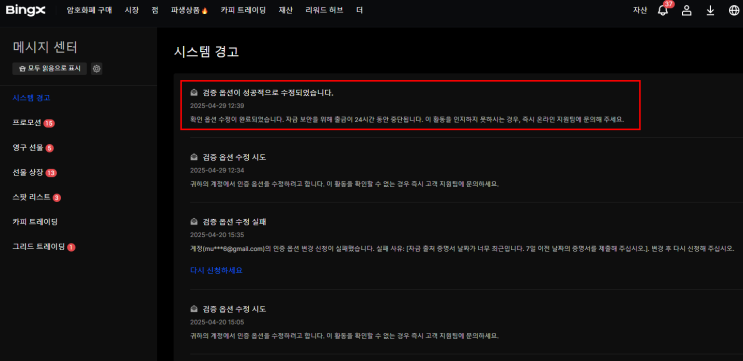Open 정 menu item
This screenshot has width=743, height=361.
click(x=155, y=10)
